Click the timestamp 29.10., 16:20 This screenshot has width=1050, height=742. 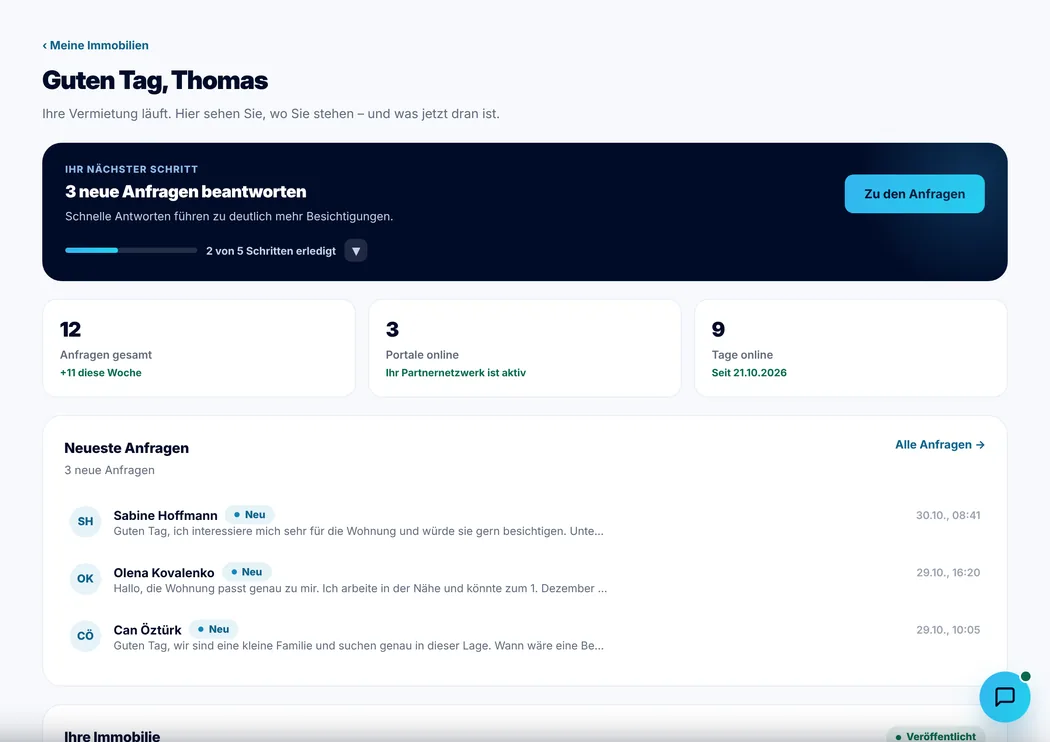point(948,573)
